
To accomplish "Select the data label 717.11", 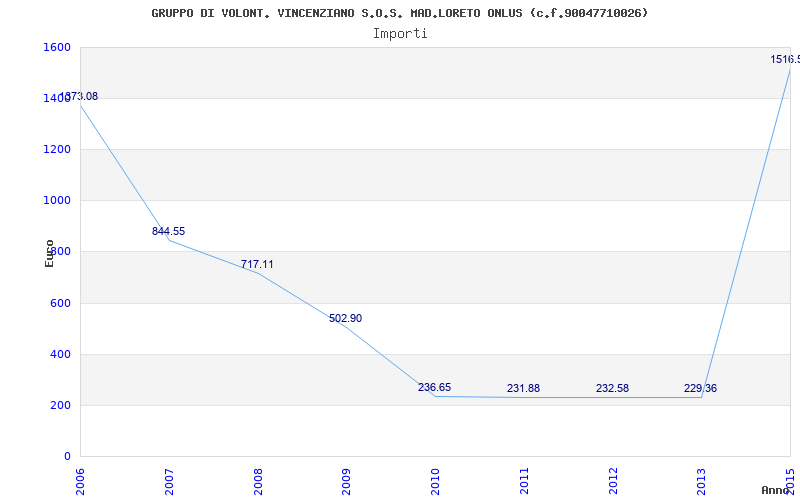I will coord(257,264).
